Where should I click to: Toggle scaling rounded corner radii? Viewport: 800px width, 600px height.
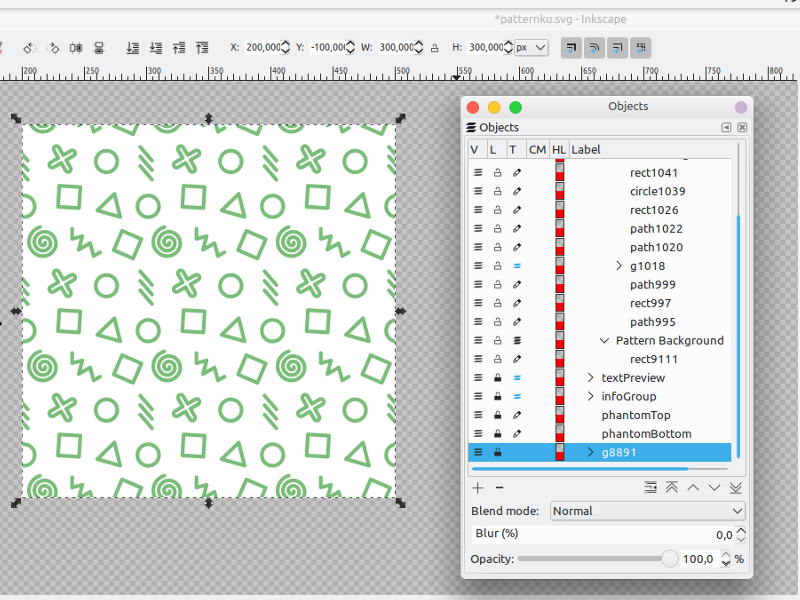(x=593, y=47)
